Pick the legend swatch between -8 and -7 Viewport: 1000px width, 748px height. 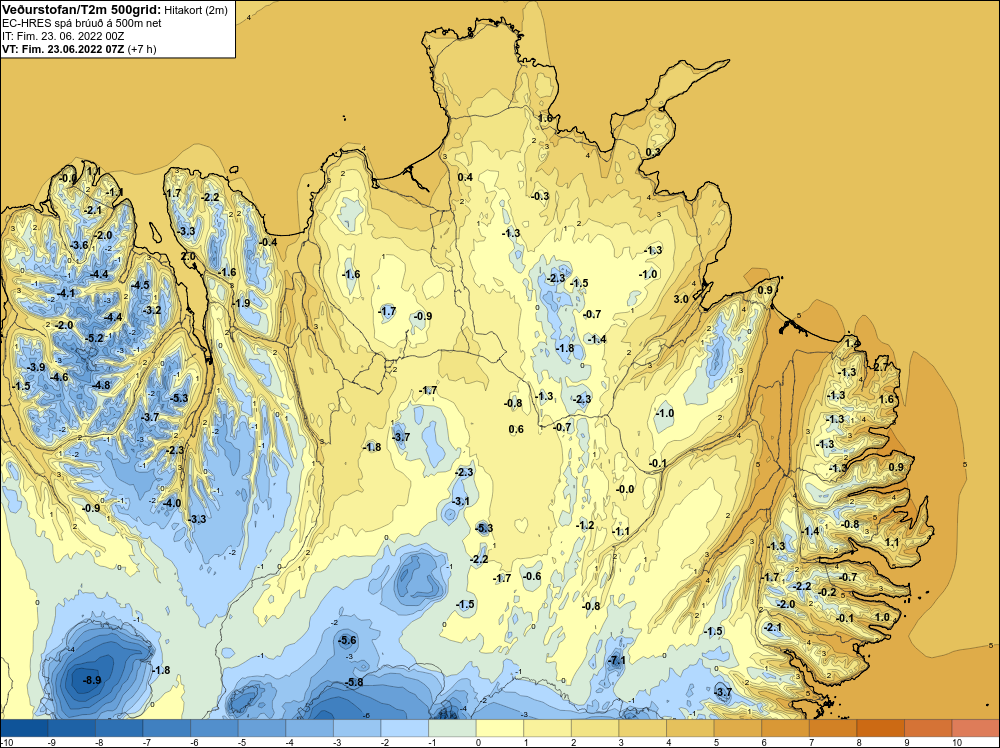pyautogui.click(x=119, y=728)
